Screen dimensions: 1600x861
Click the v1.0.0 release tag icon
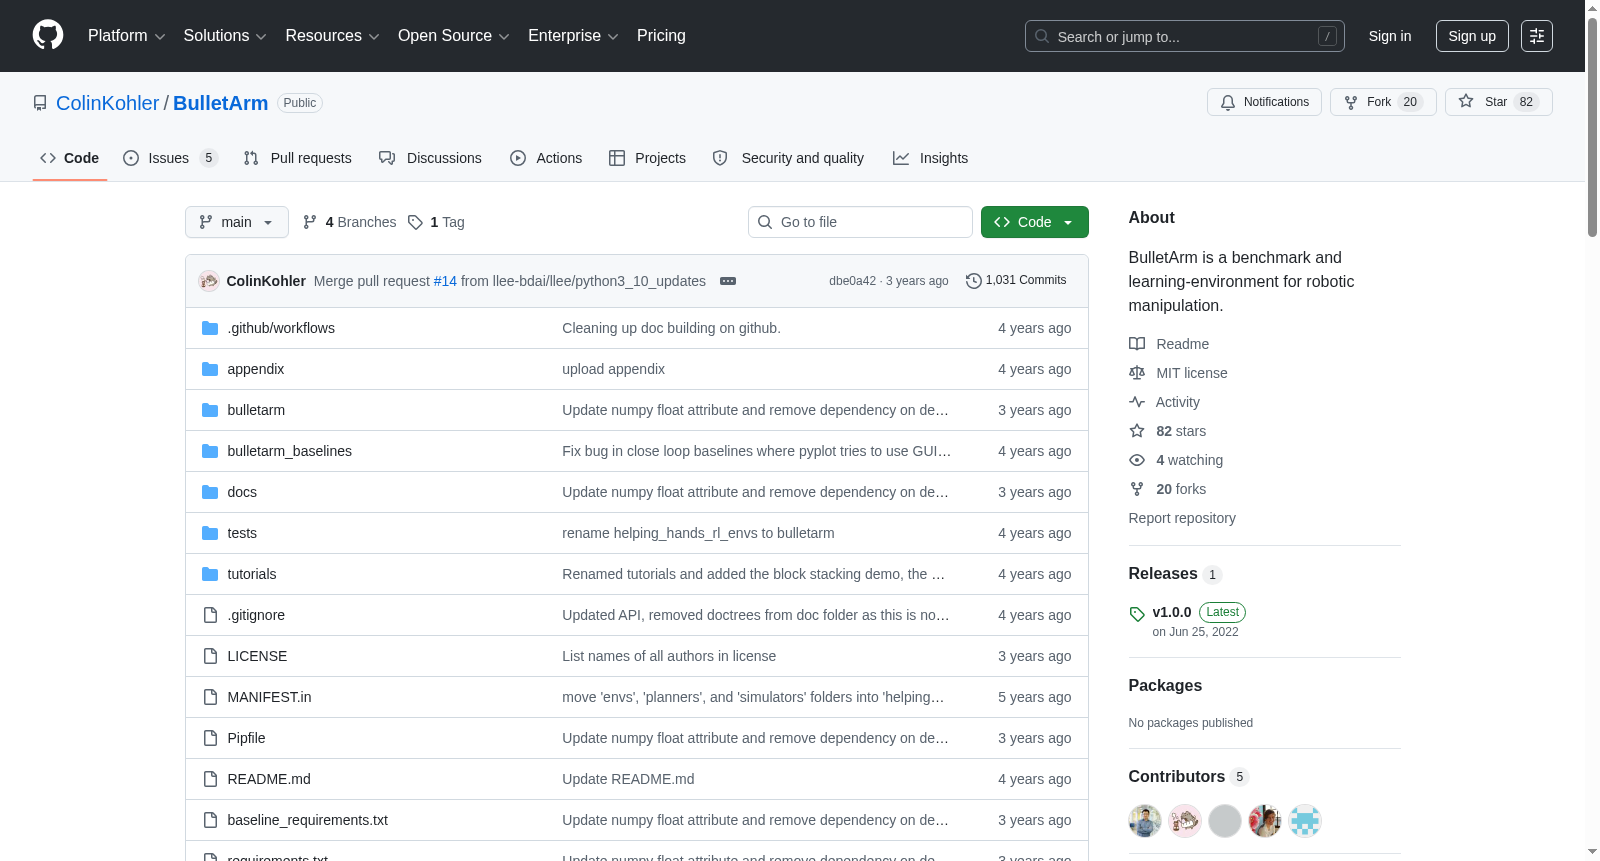(1137, 614)
